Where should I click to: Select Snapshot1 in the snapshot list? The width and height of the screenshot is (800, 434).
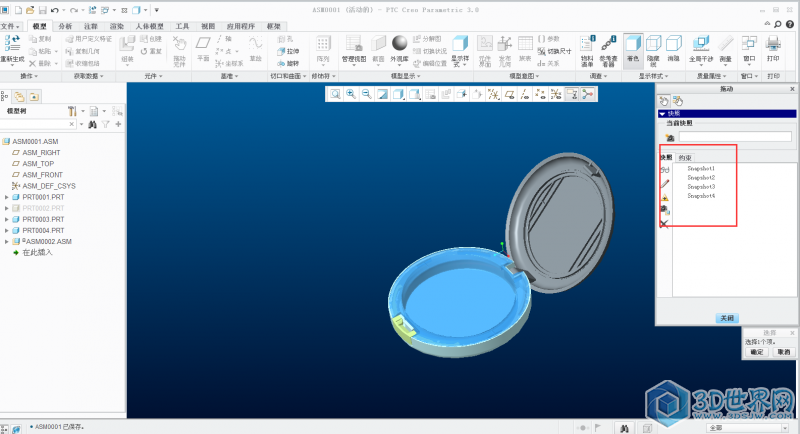pyautogui.click(x=701, y=168)
